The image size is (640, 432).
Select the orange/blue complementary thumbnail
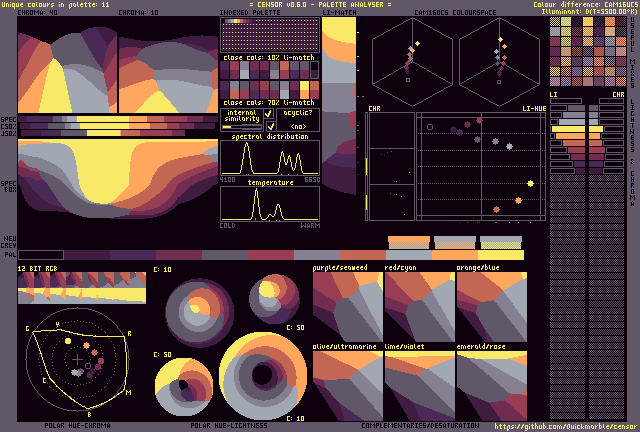click(491, 306)
